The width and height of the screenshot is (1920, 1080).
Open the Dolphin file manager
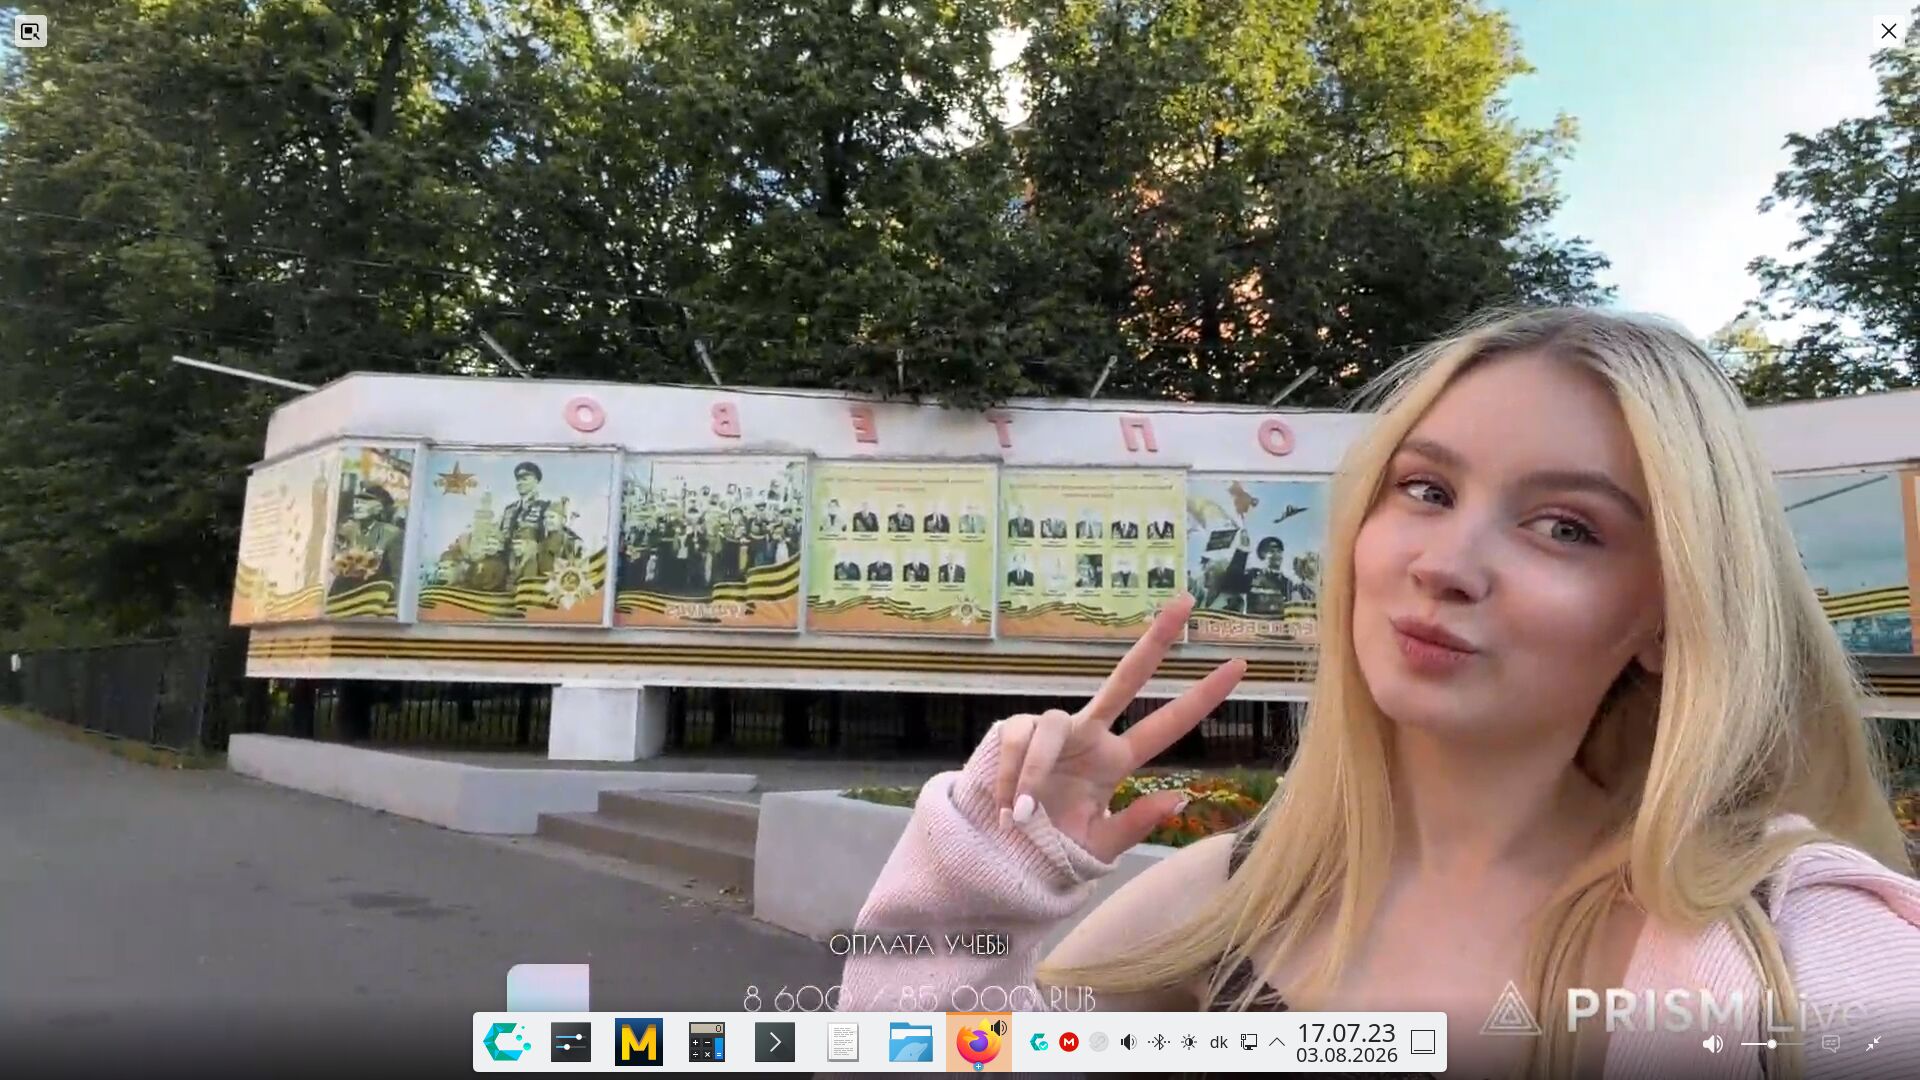tap(911, 1042)
